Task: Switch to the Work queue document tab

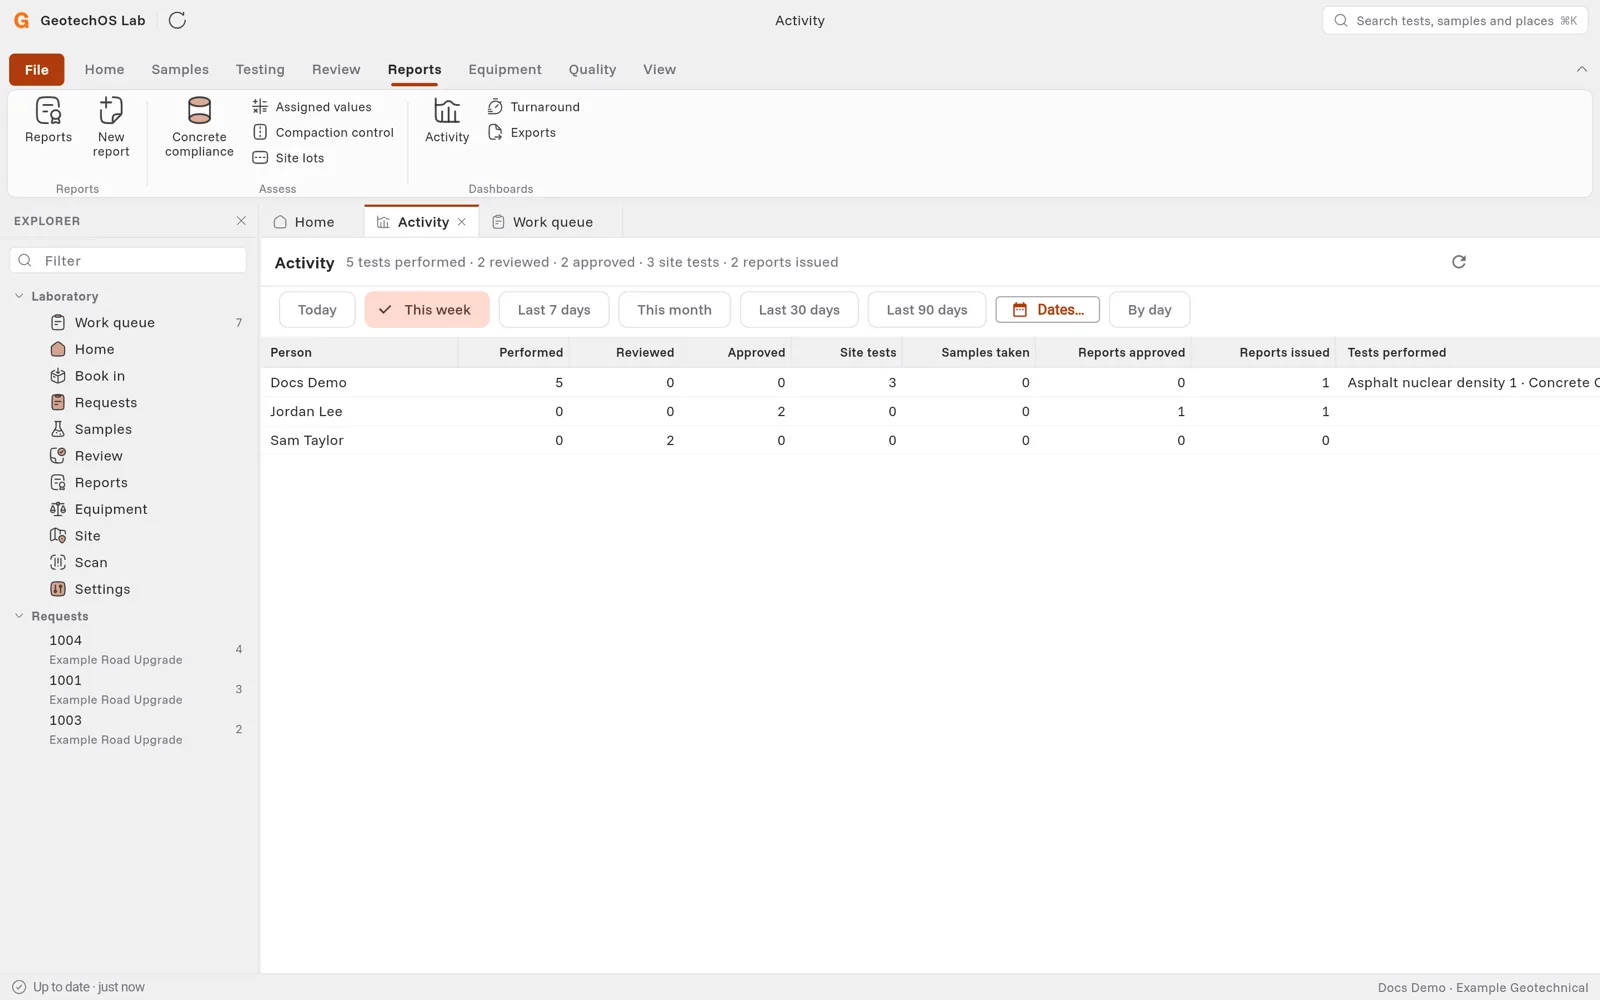Action: [x=549, y=222]
